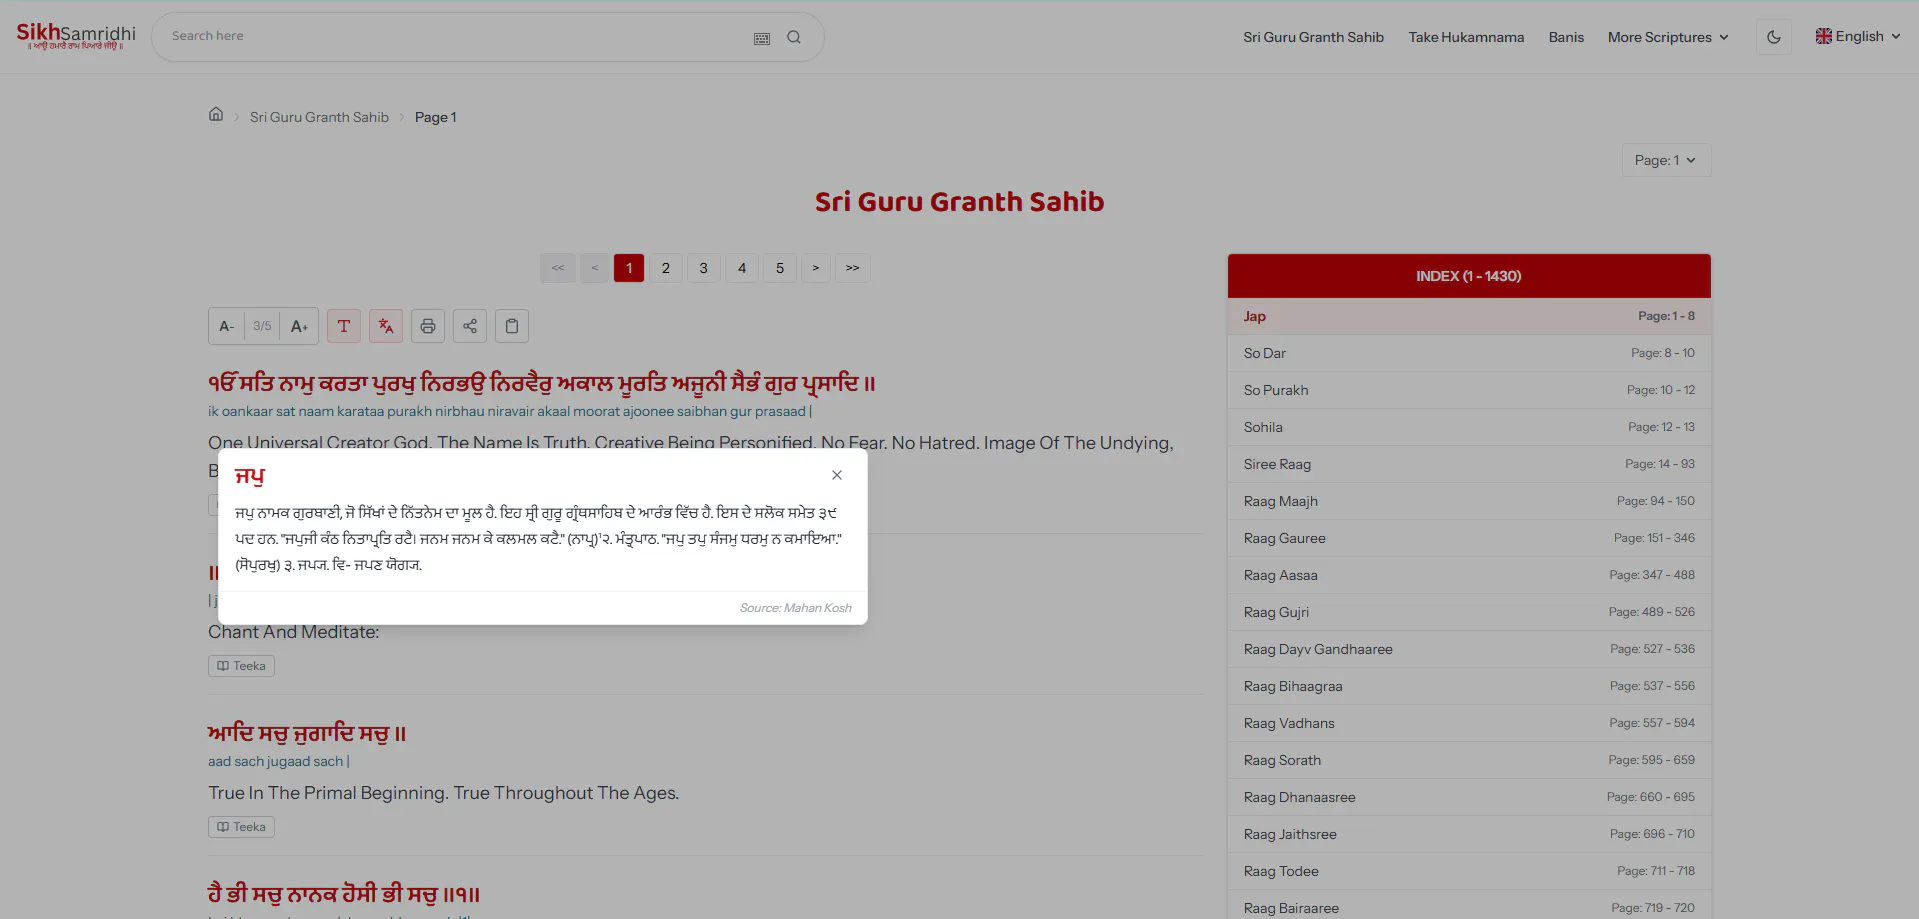1919x919 pixels.
Task: Toggle the transliteration T icon
Action: point(344,326)
